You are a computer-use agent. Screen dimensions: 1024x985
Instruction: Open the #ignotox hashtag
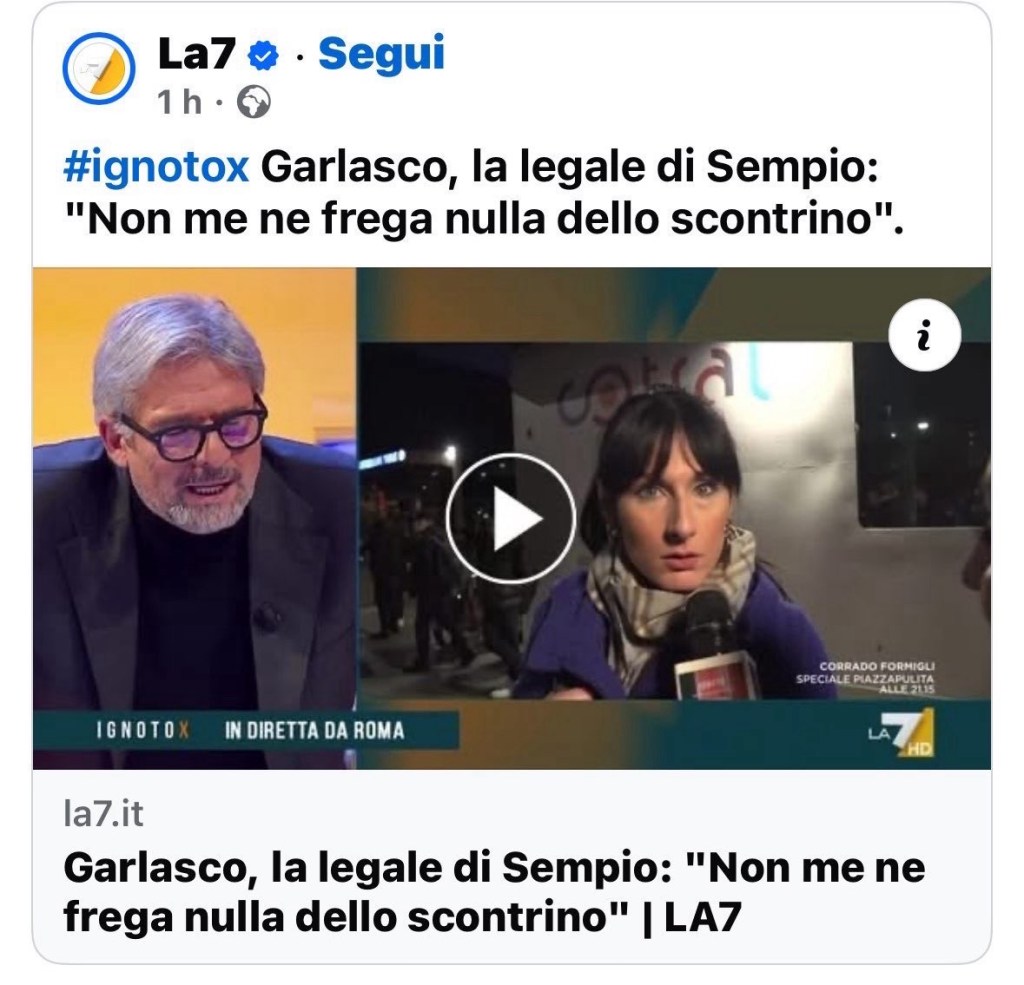(156, 167)
